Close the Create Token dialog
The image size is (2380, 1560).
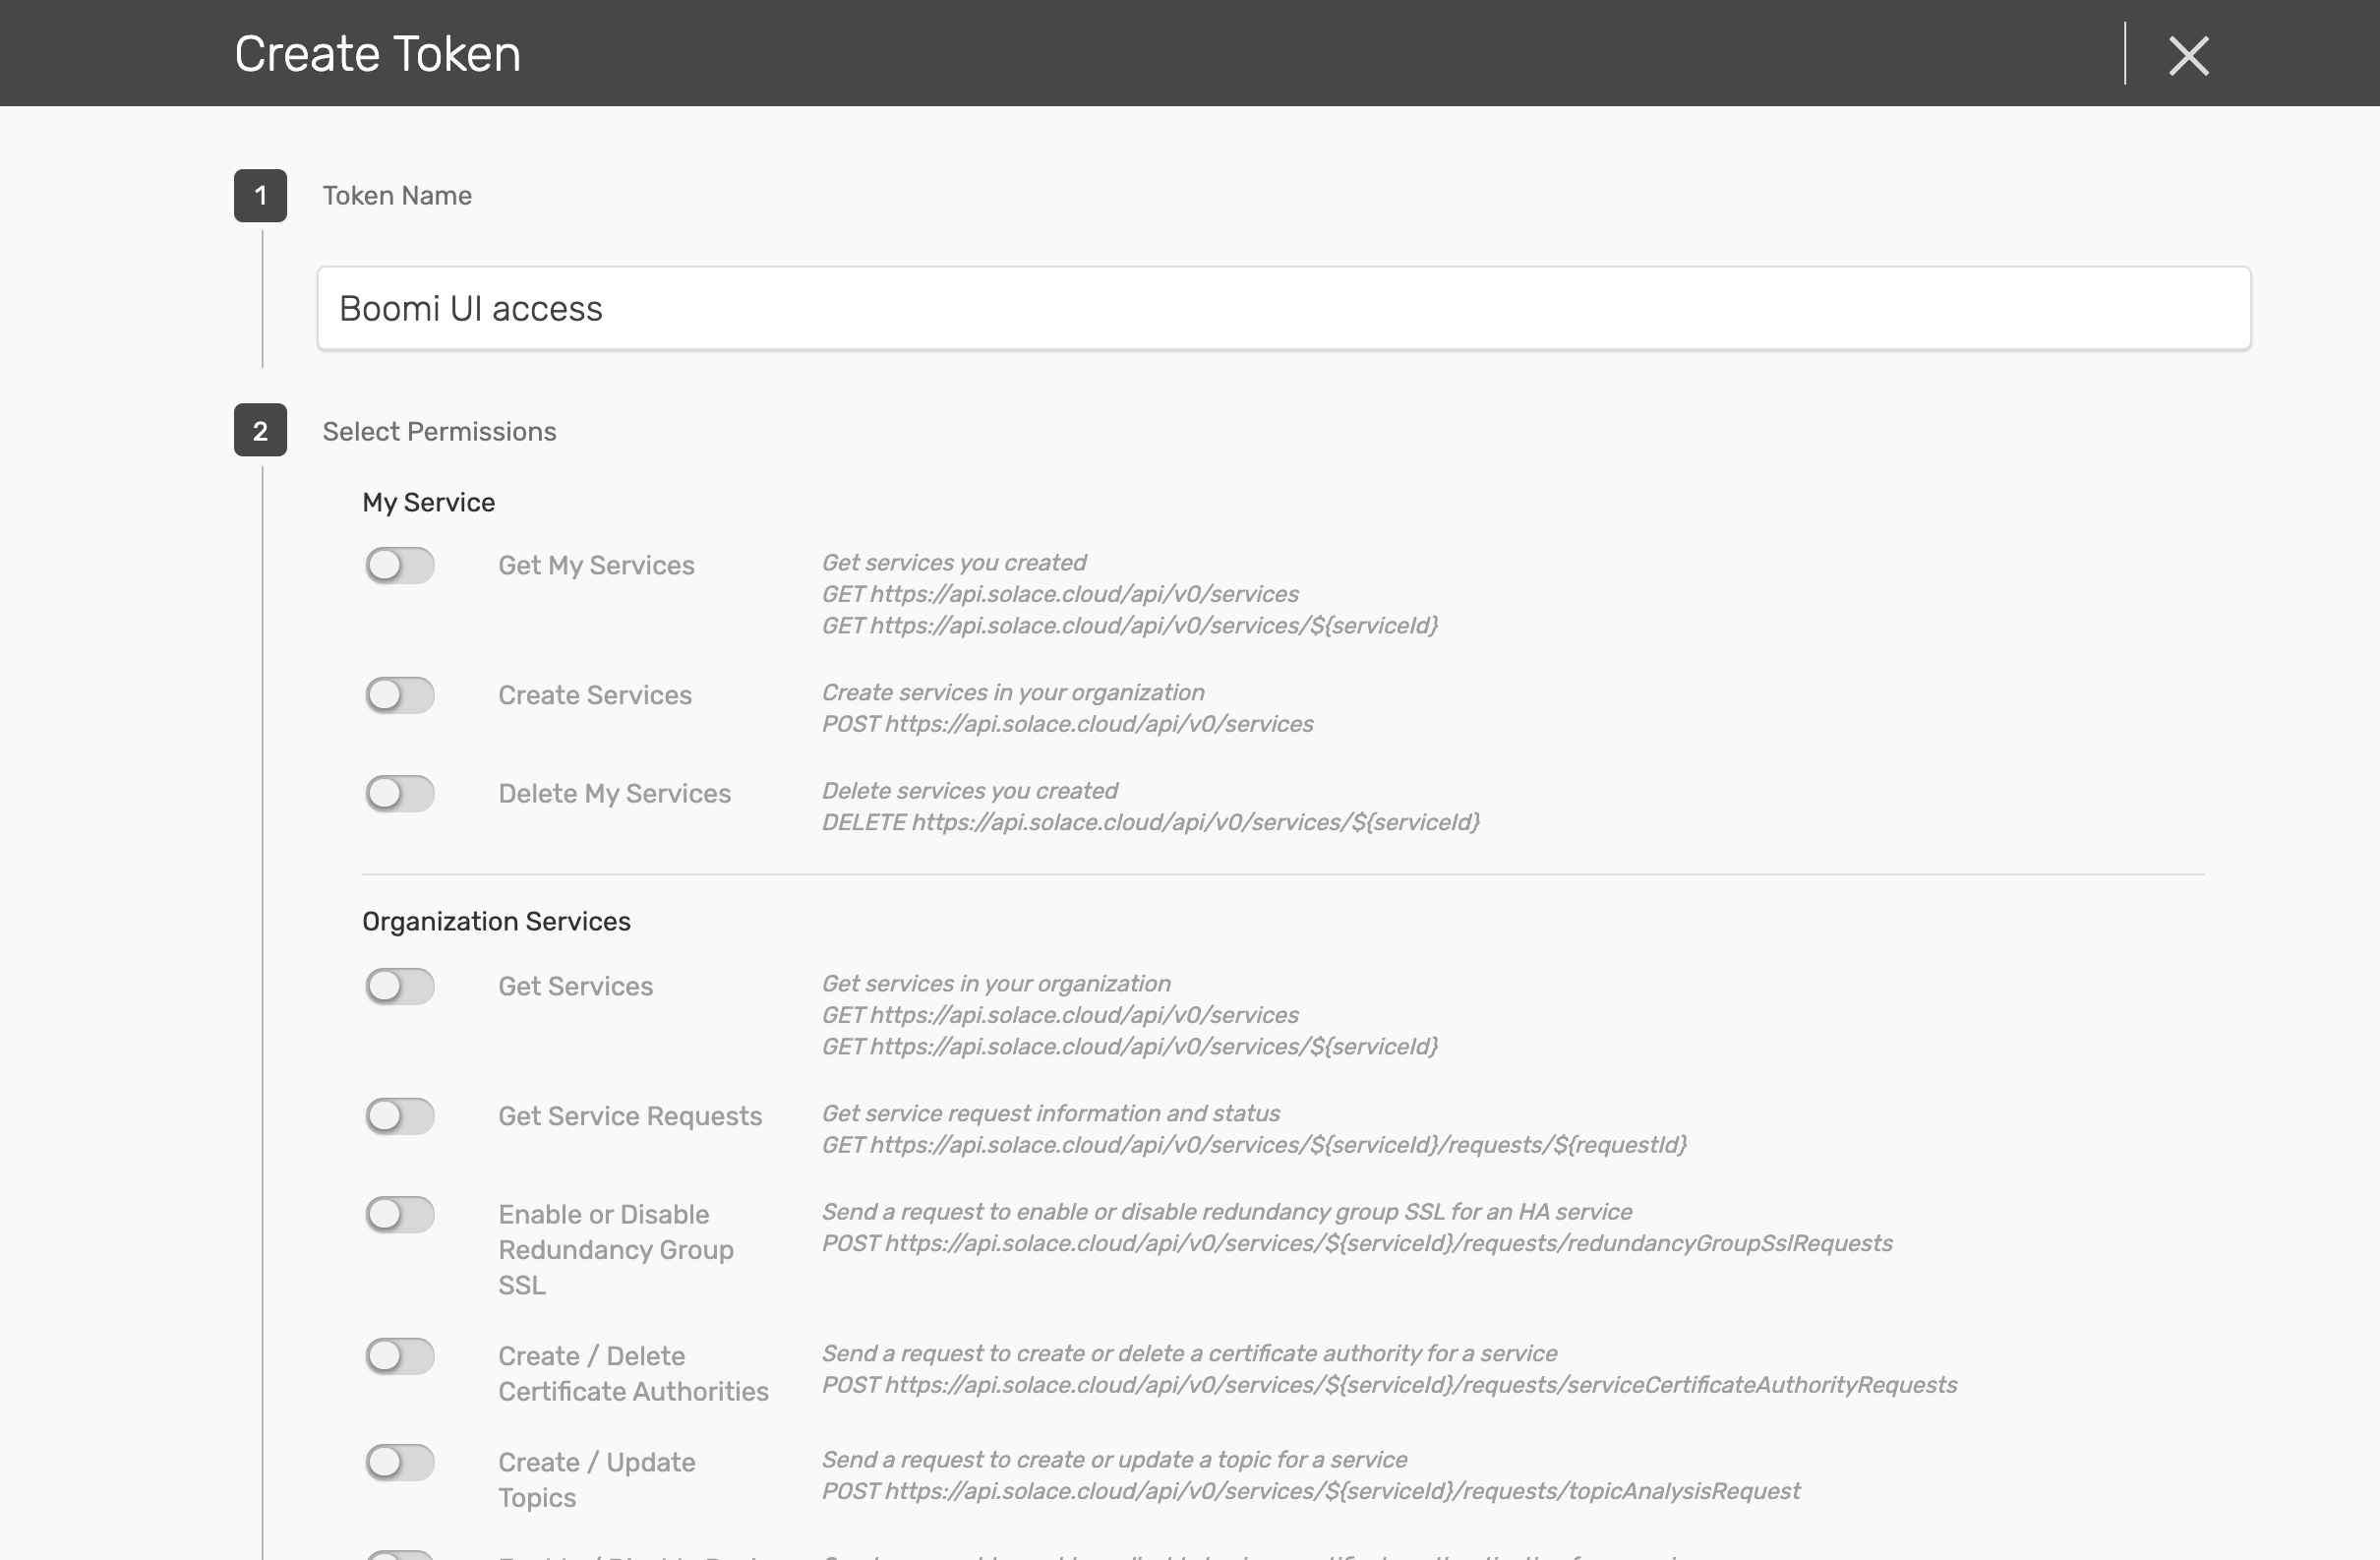(2189, 56)
